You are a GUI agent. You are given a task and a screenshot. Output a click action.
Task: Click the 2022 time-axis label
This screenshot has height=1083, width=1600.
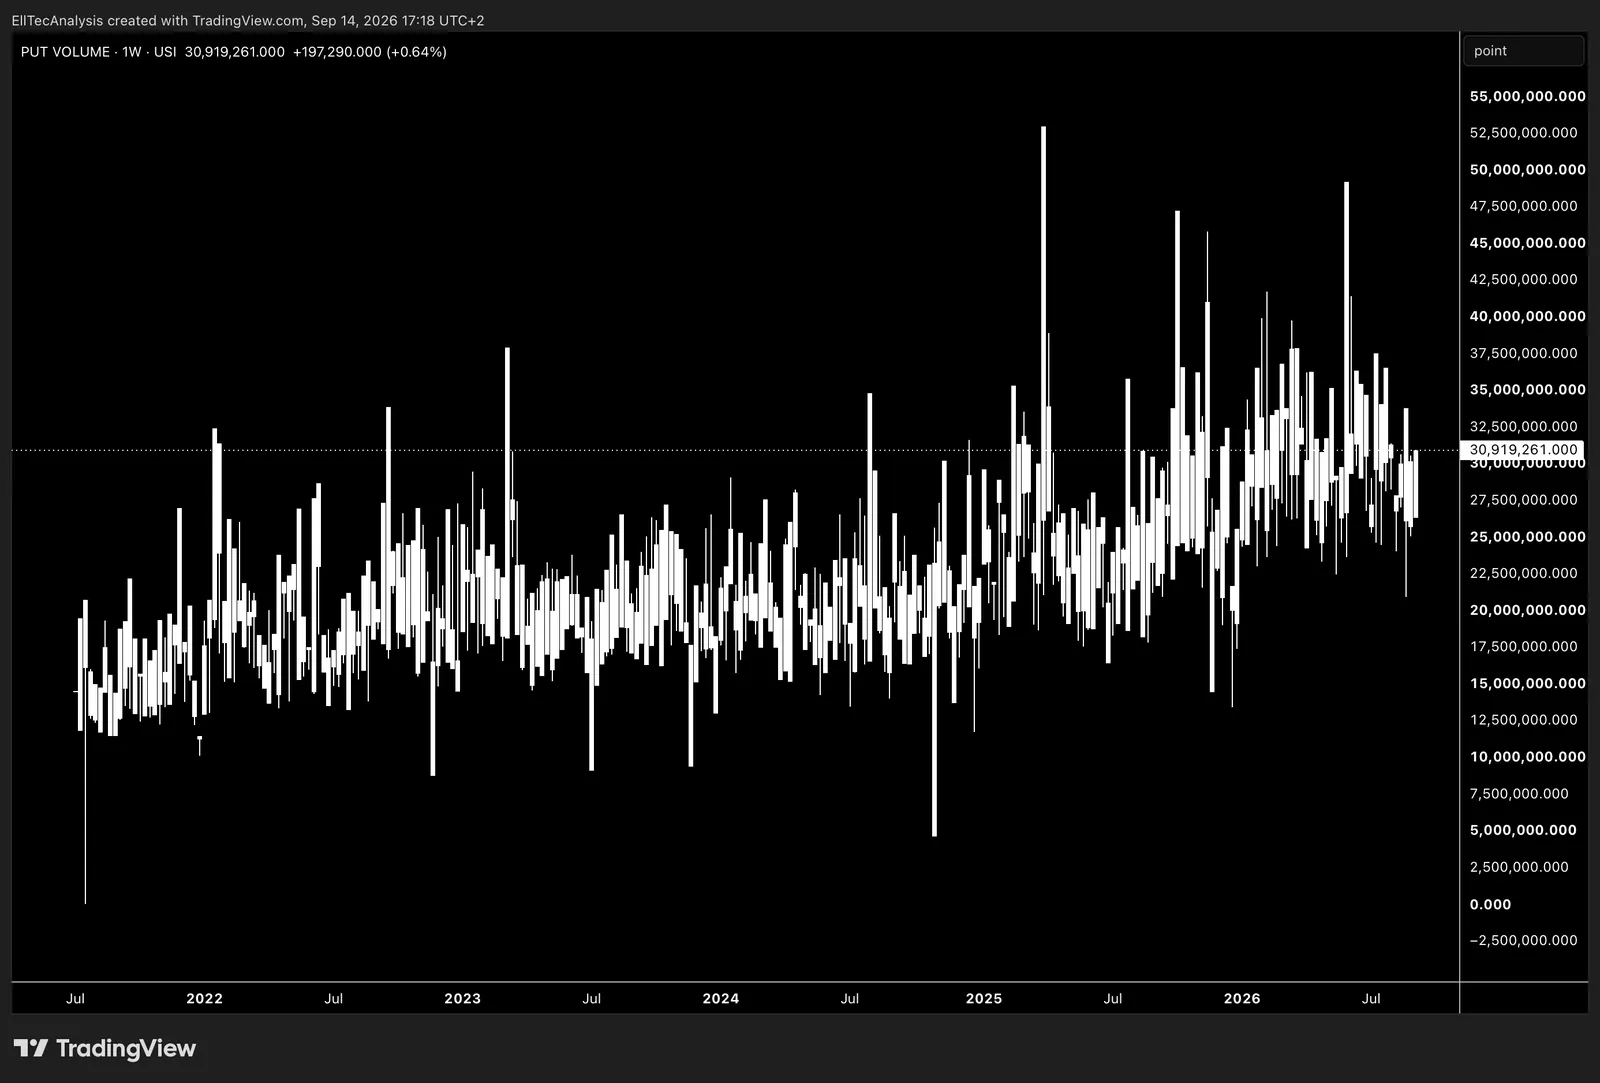pyautogui.click(x=205, y=998)
